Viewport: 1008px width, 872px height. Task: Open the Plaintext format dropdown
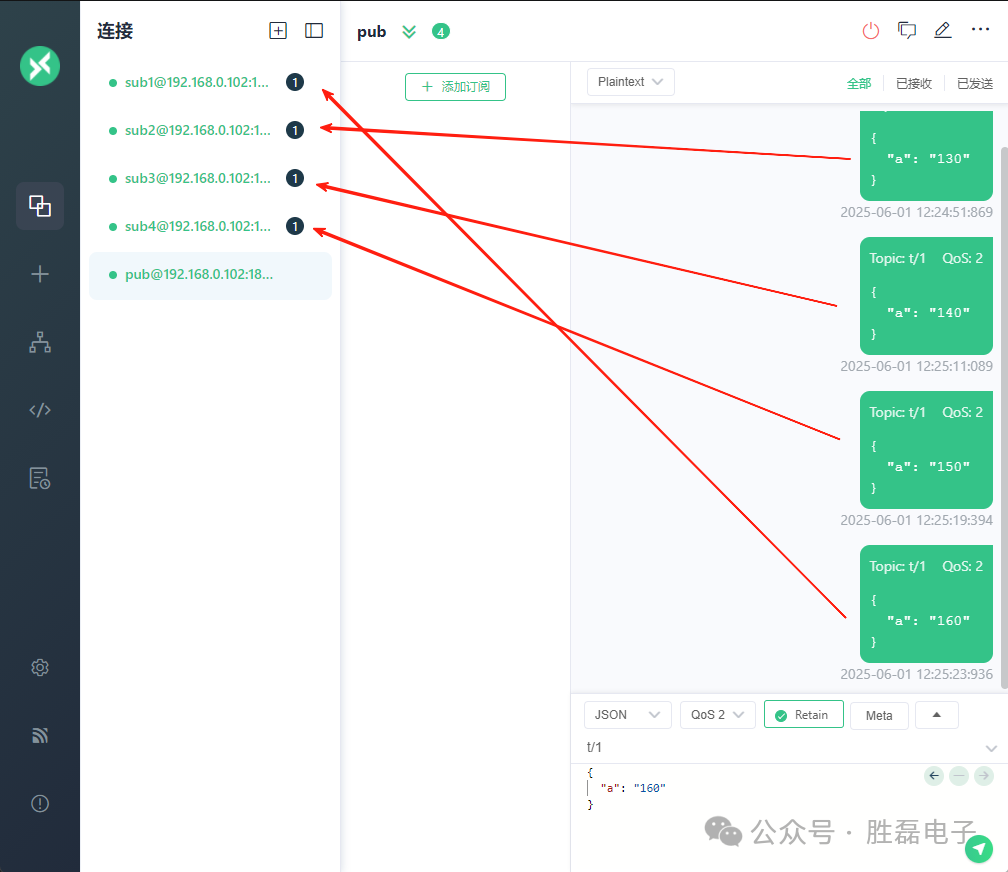(x=631, y=82)
